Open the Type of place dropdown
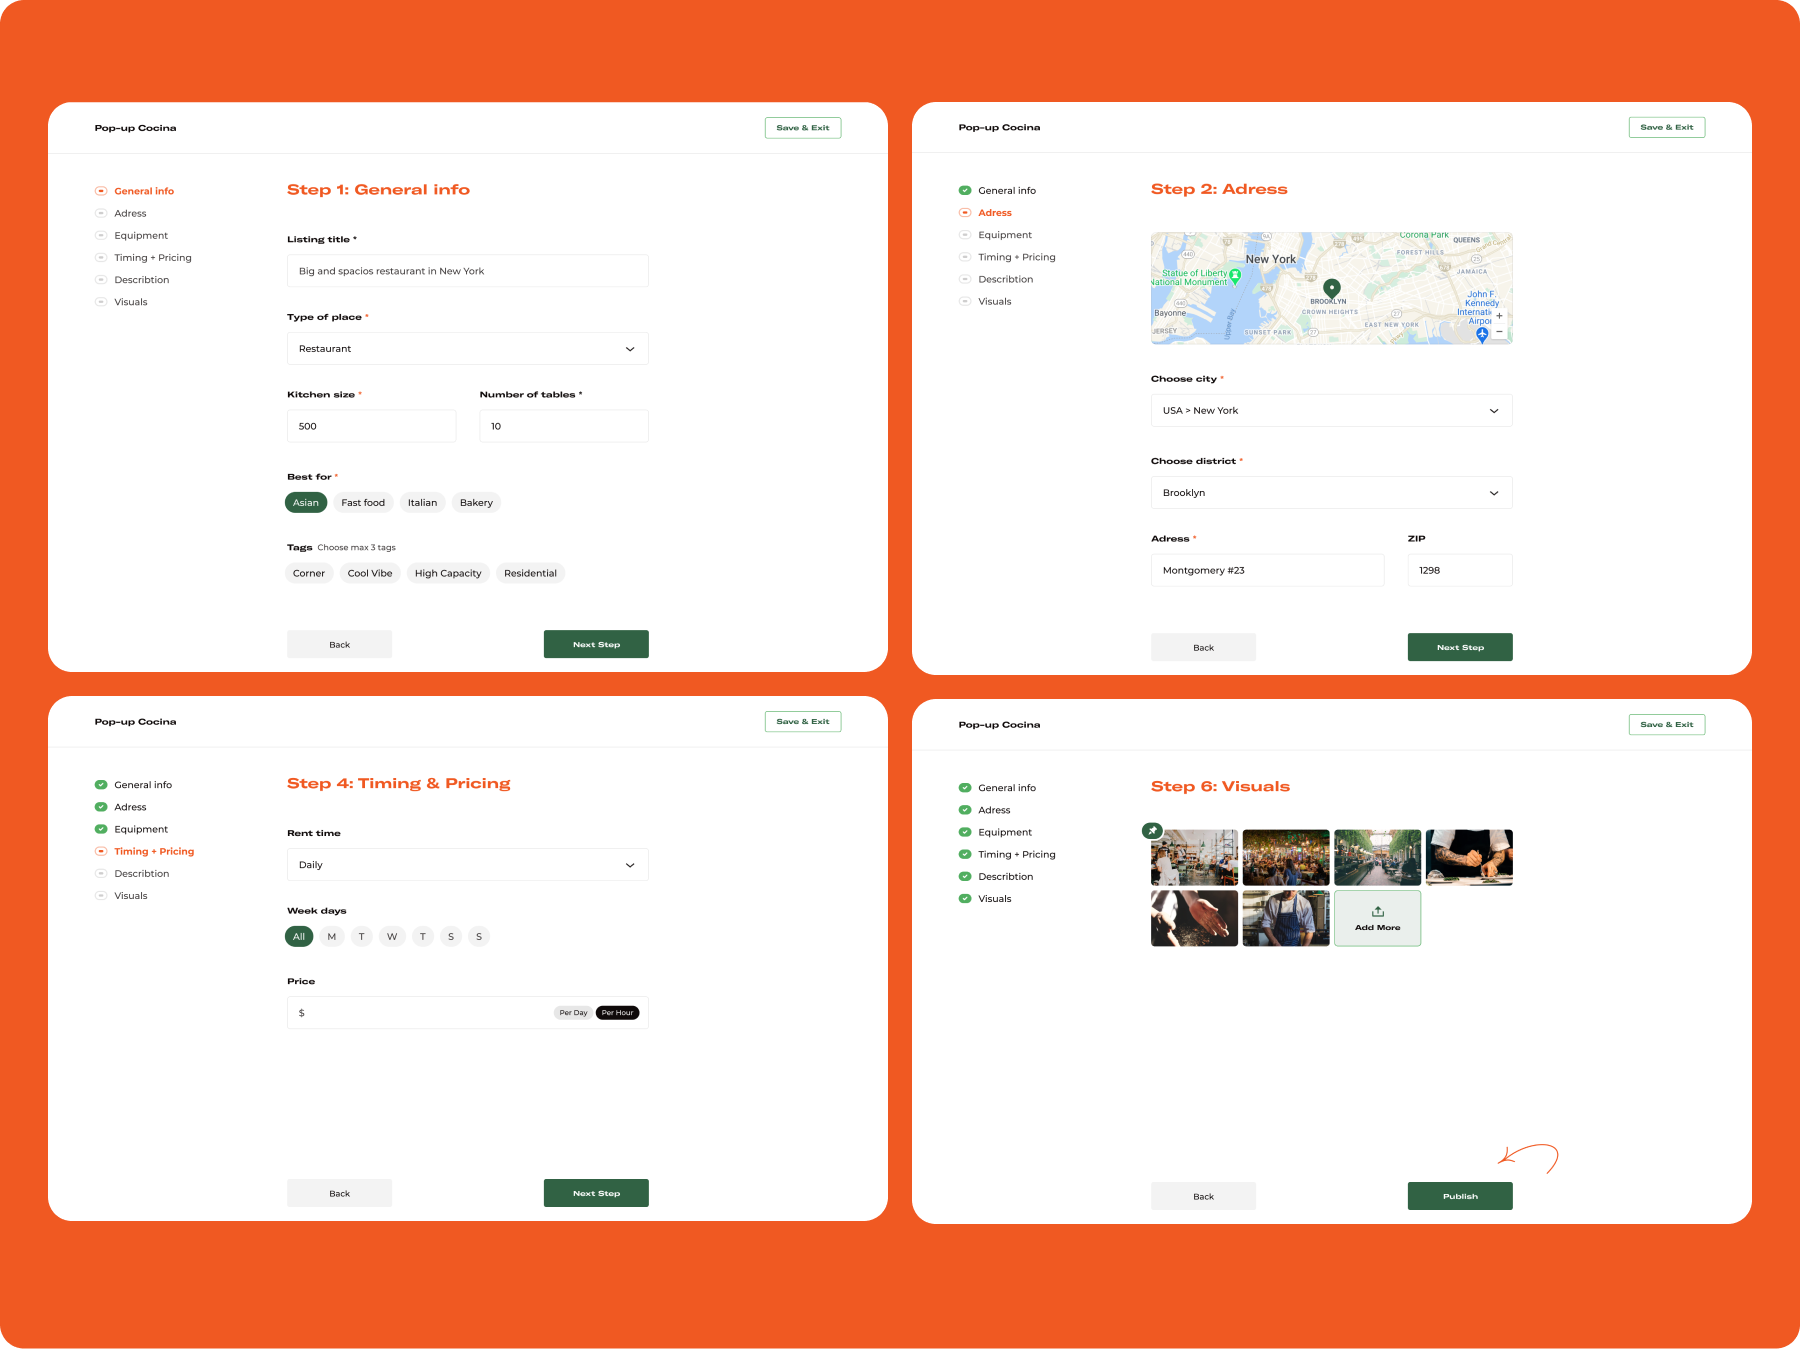 point(468,349)
